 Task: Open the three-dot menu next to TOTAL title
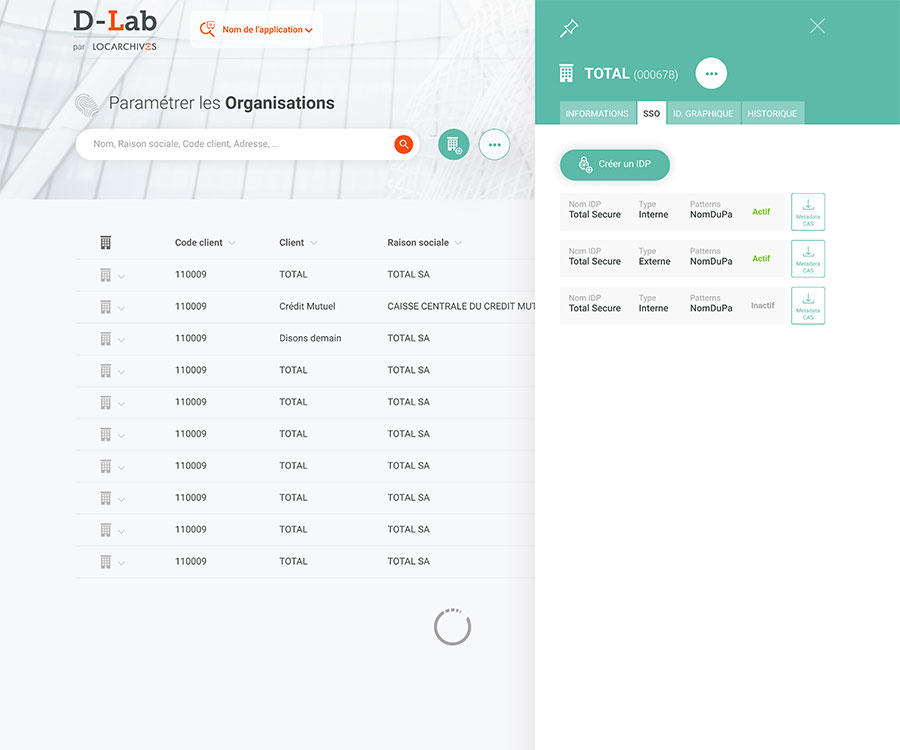click(x=711, y=73)
